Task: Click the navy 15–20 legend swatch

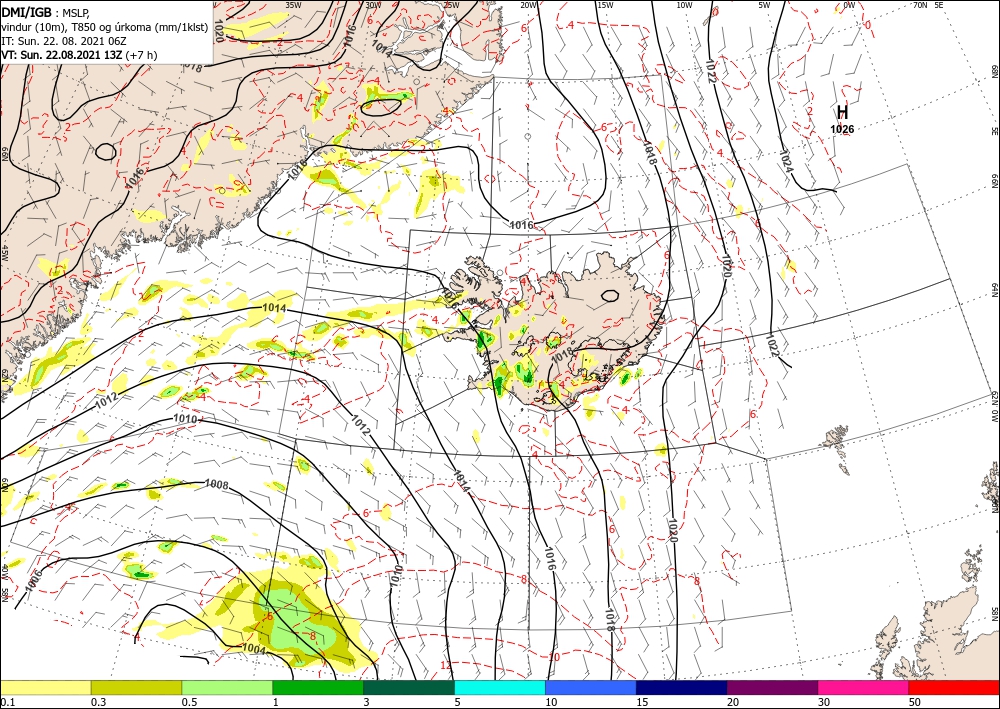Action: pos(682,687)
